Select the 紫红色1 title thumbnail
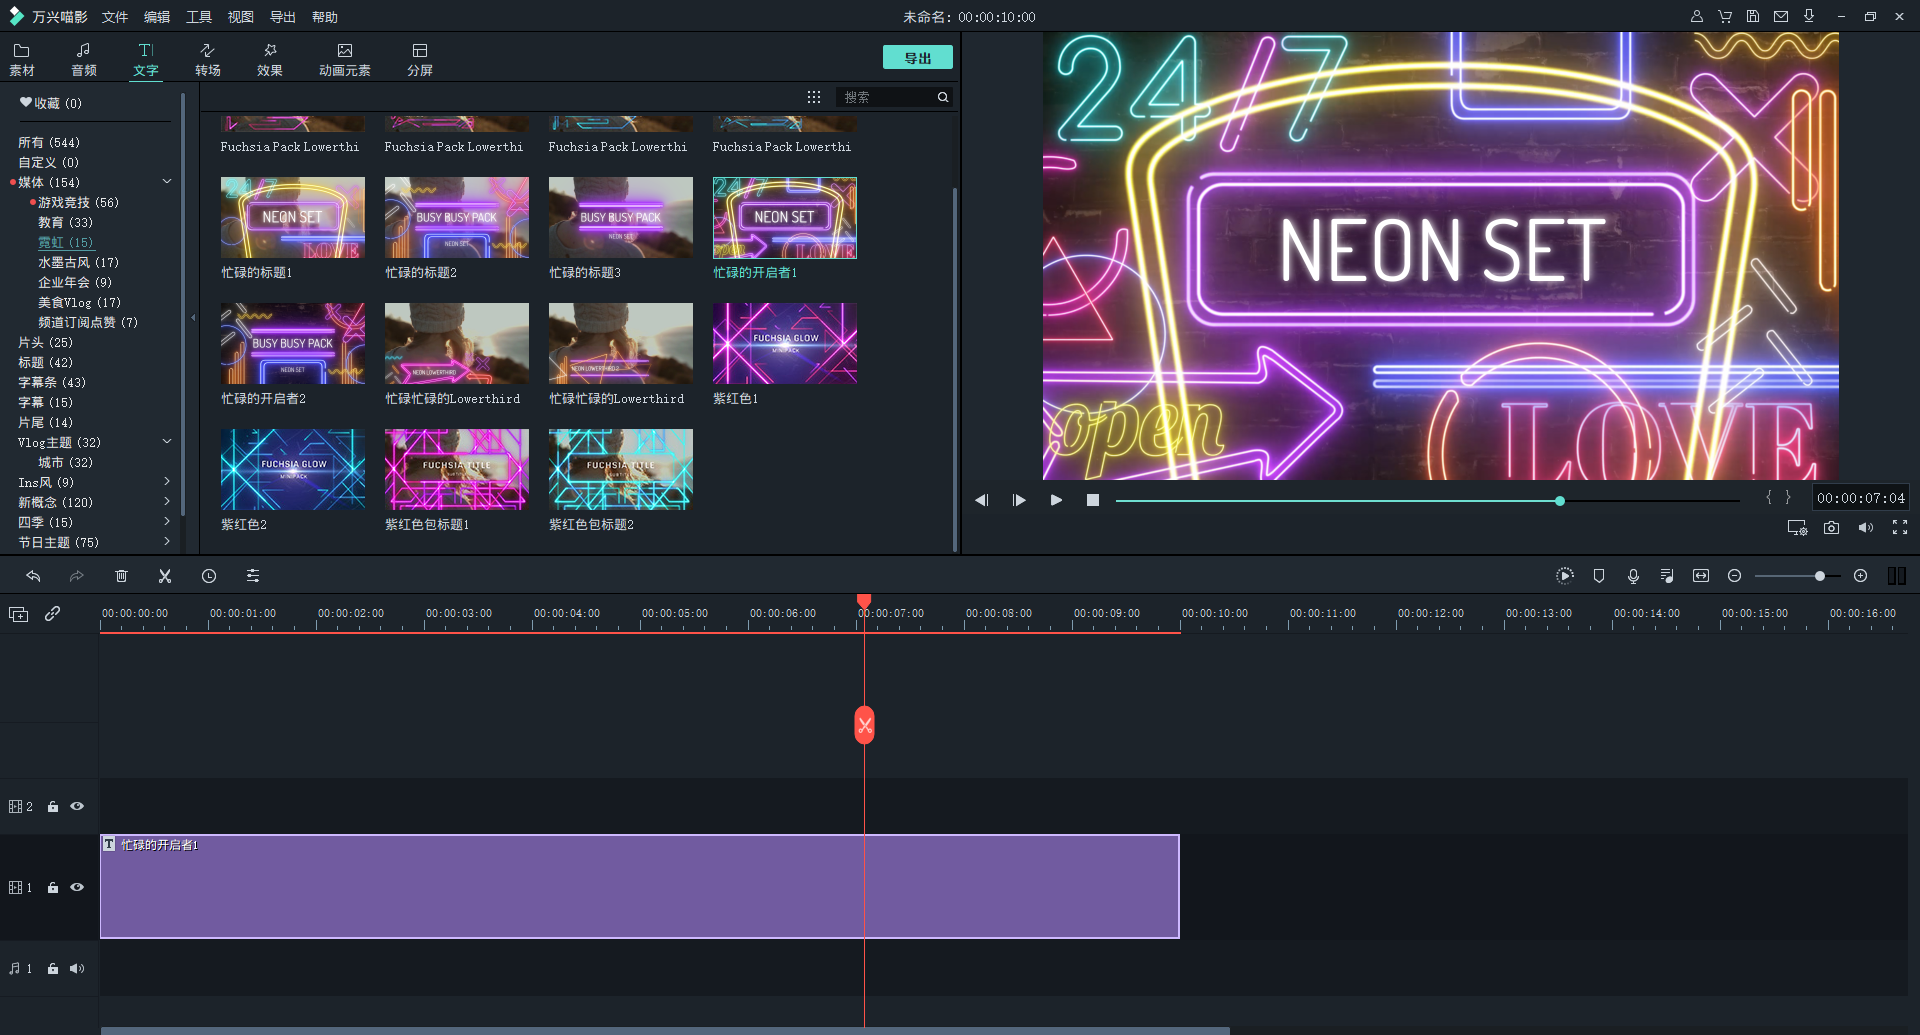This screenshot has width=1920, height=1035. [784, 343]
